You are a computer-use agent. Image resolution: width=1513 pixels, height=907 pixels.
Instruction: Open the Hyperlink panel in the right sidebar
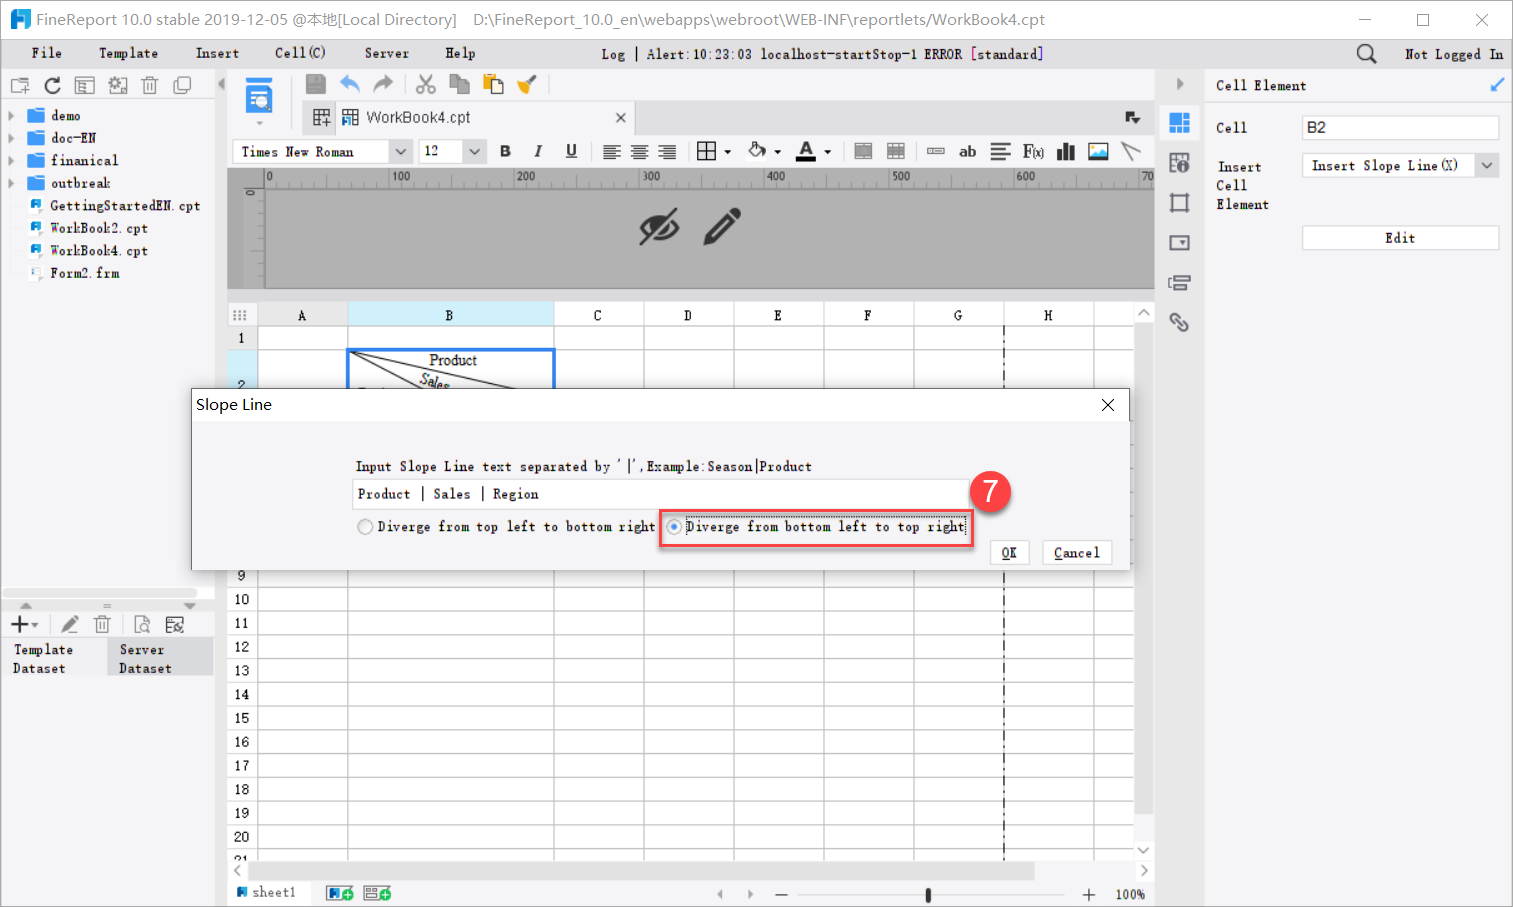tap(1179, 322)
